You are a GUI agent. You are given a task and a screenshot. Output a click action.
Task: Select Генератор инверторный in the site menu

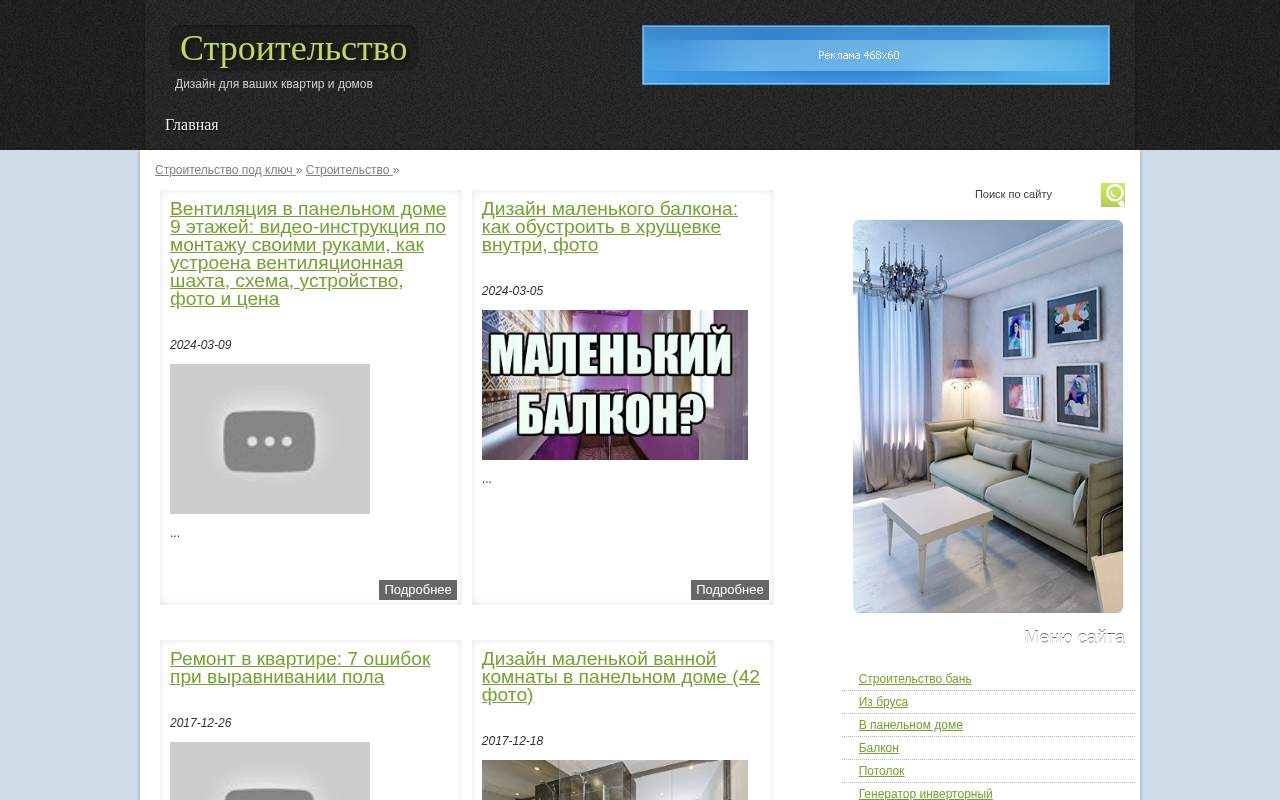926,794
